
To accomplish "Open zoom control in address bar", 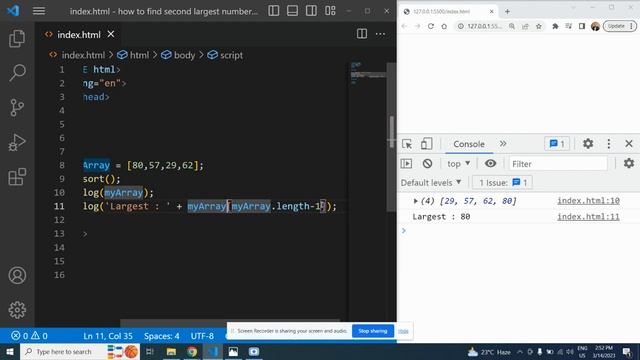I will [x=511, y=26].
